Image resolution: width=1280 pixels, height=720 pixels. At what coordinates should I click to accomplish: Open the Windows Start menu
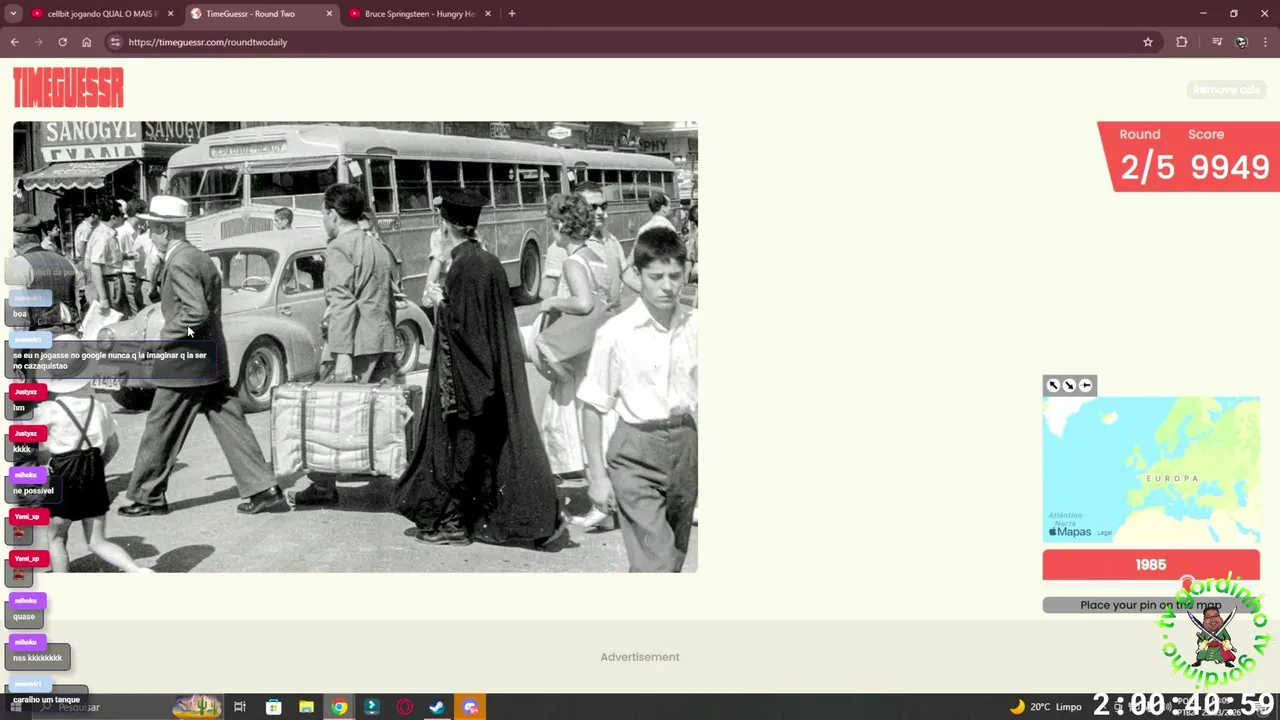[x=16, y=707]
